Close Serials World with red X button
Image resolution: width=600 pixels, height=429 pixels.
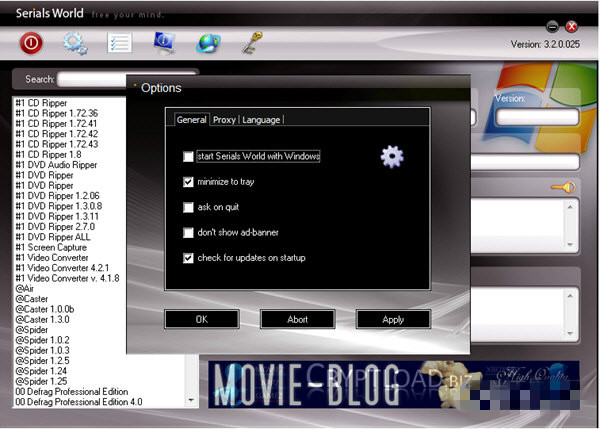pyautogui.click(x=572, y=26)
